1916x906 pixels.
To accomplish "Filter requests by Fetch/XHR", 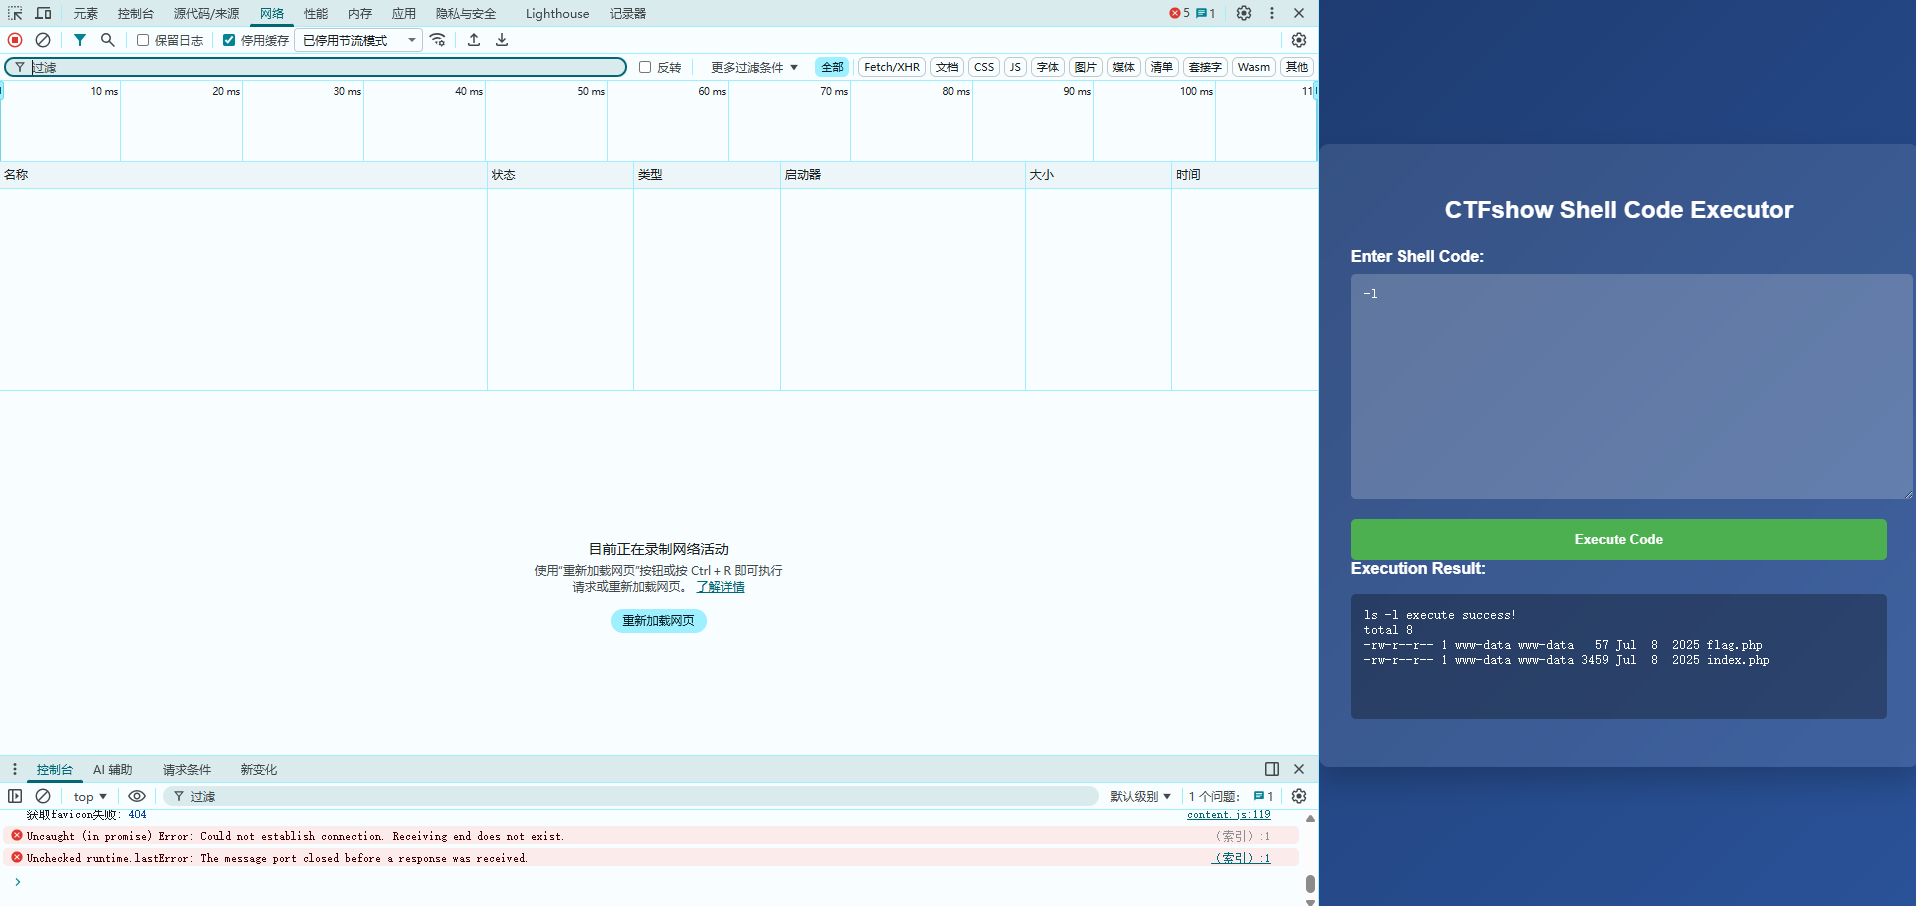I will coord(892,67).
